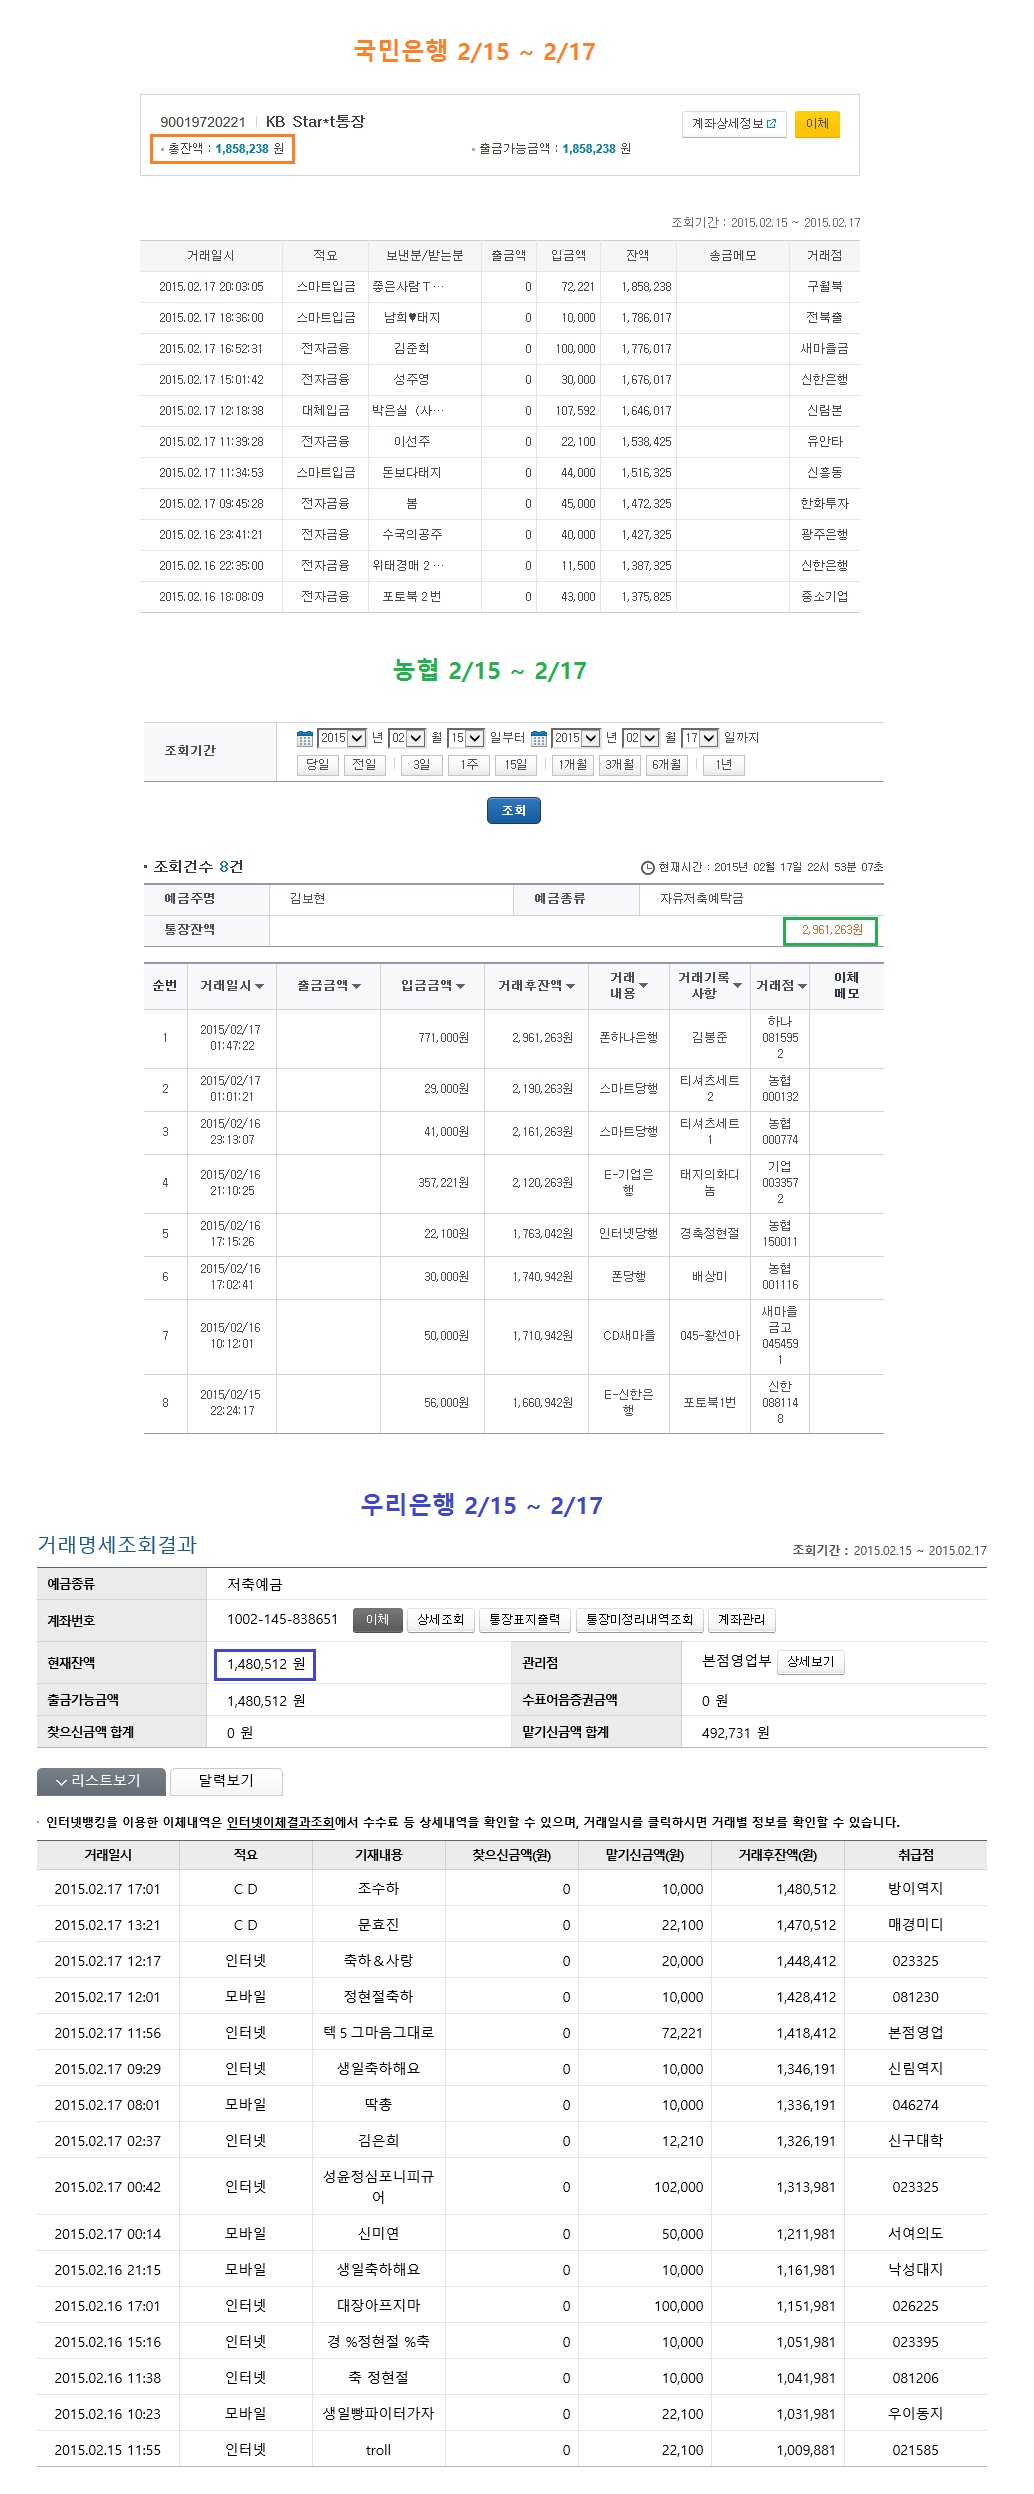This screenshot has height=2494, width=1034.
Task: Click 상세보기 next to 본점영업부
Action: click(810, 1662)
